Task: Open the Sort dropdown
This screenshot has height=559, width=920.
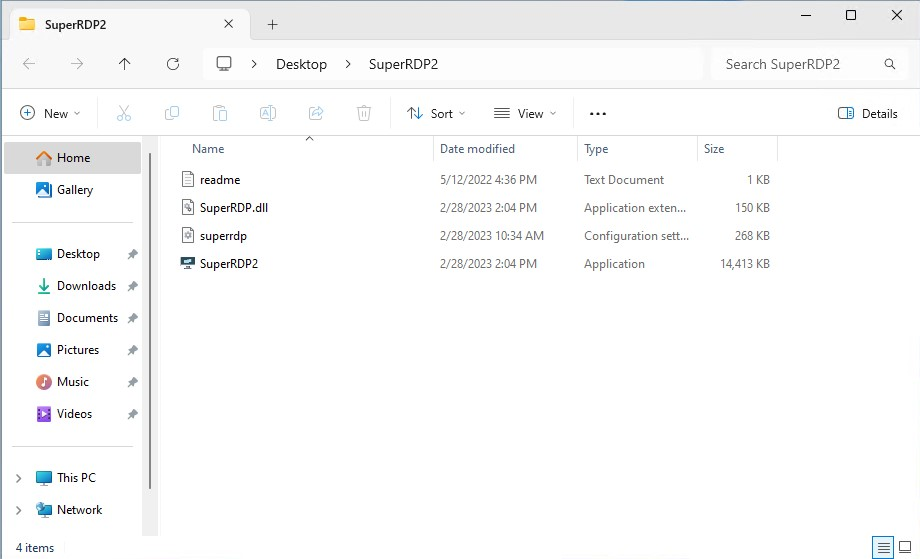Action: click(437, 113)
